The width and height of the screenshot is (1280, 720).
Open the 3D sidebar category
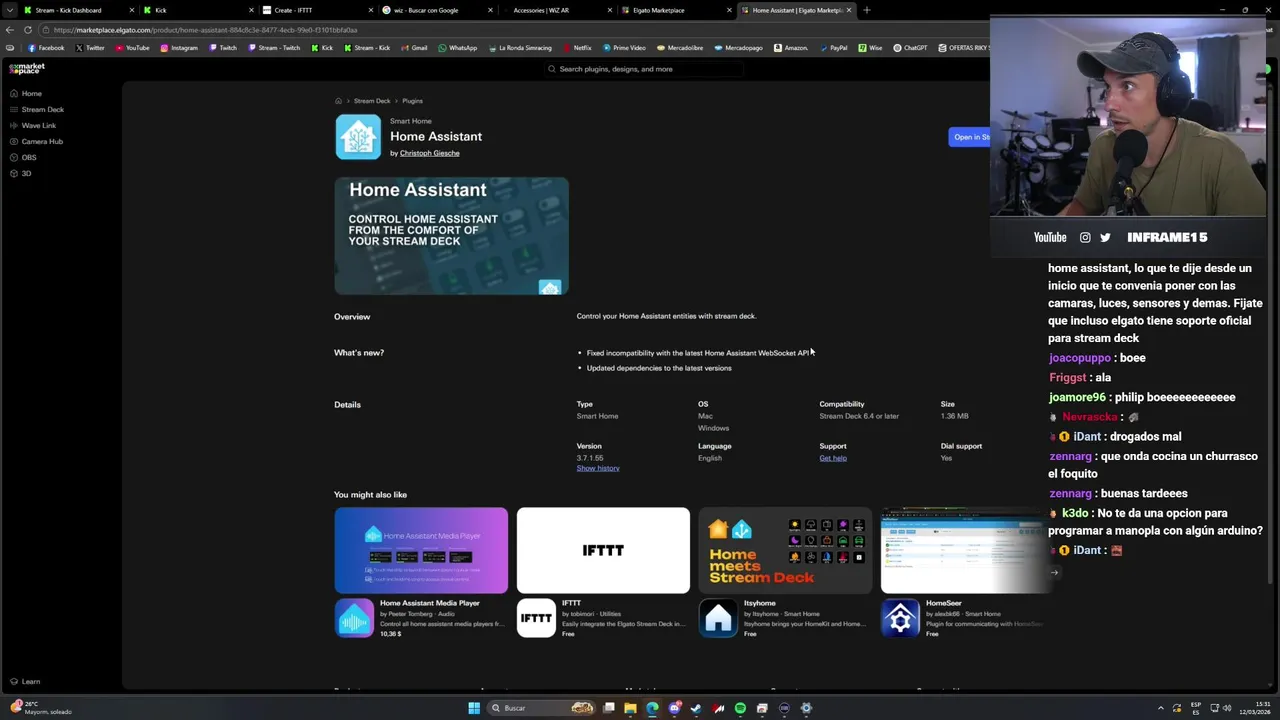20,173
